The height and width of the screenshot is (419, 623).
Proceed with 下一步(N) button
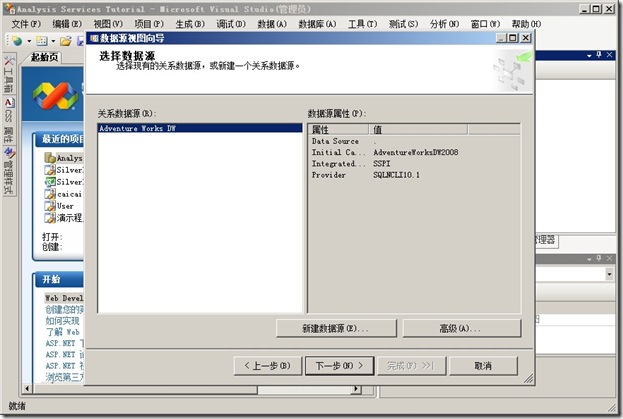click(339, 366)
